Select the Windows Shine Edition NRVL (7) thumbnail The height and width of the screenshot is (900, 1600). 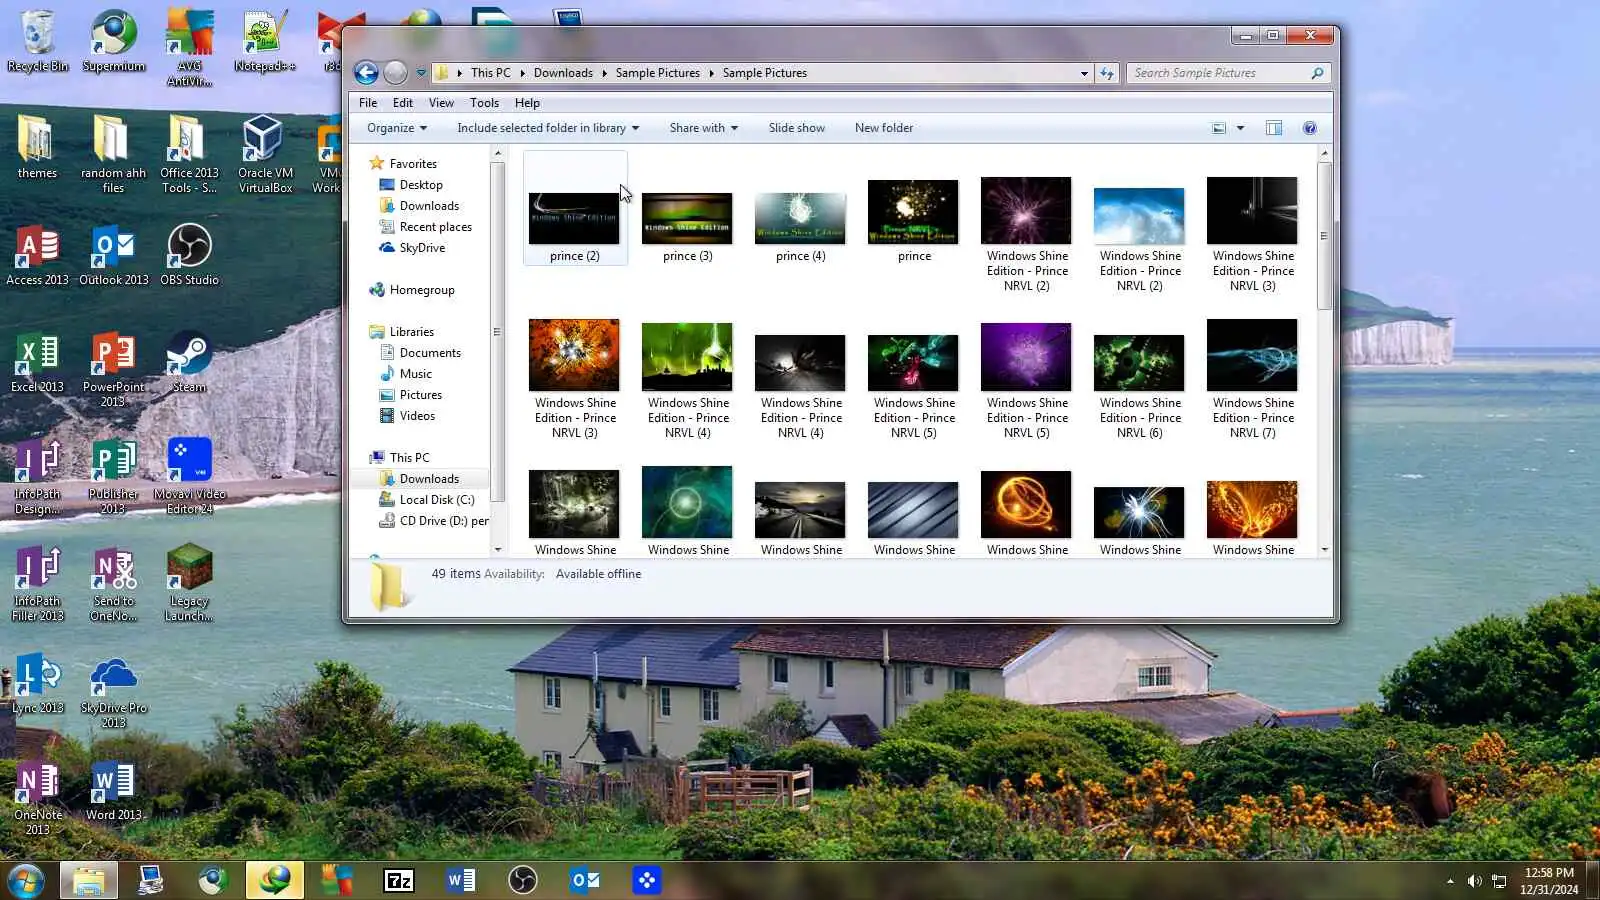[x=1253, y=380]
